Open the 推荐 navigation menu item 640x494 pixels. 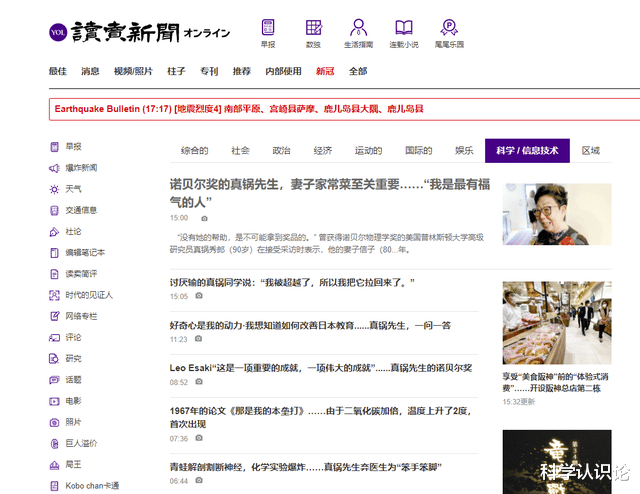242,71
